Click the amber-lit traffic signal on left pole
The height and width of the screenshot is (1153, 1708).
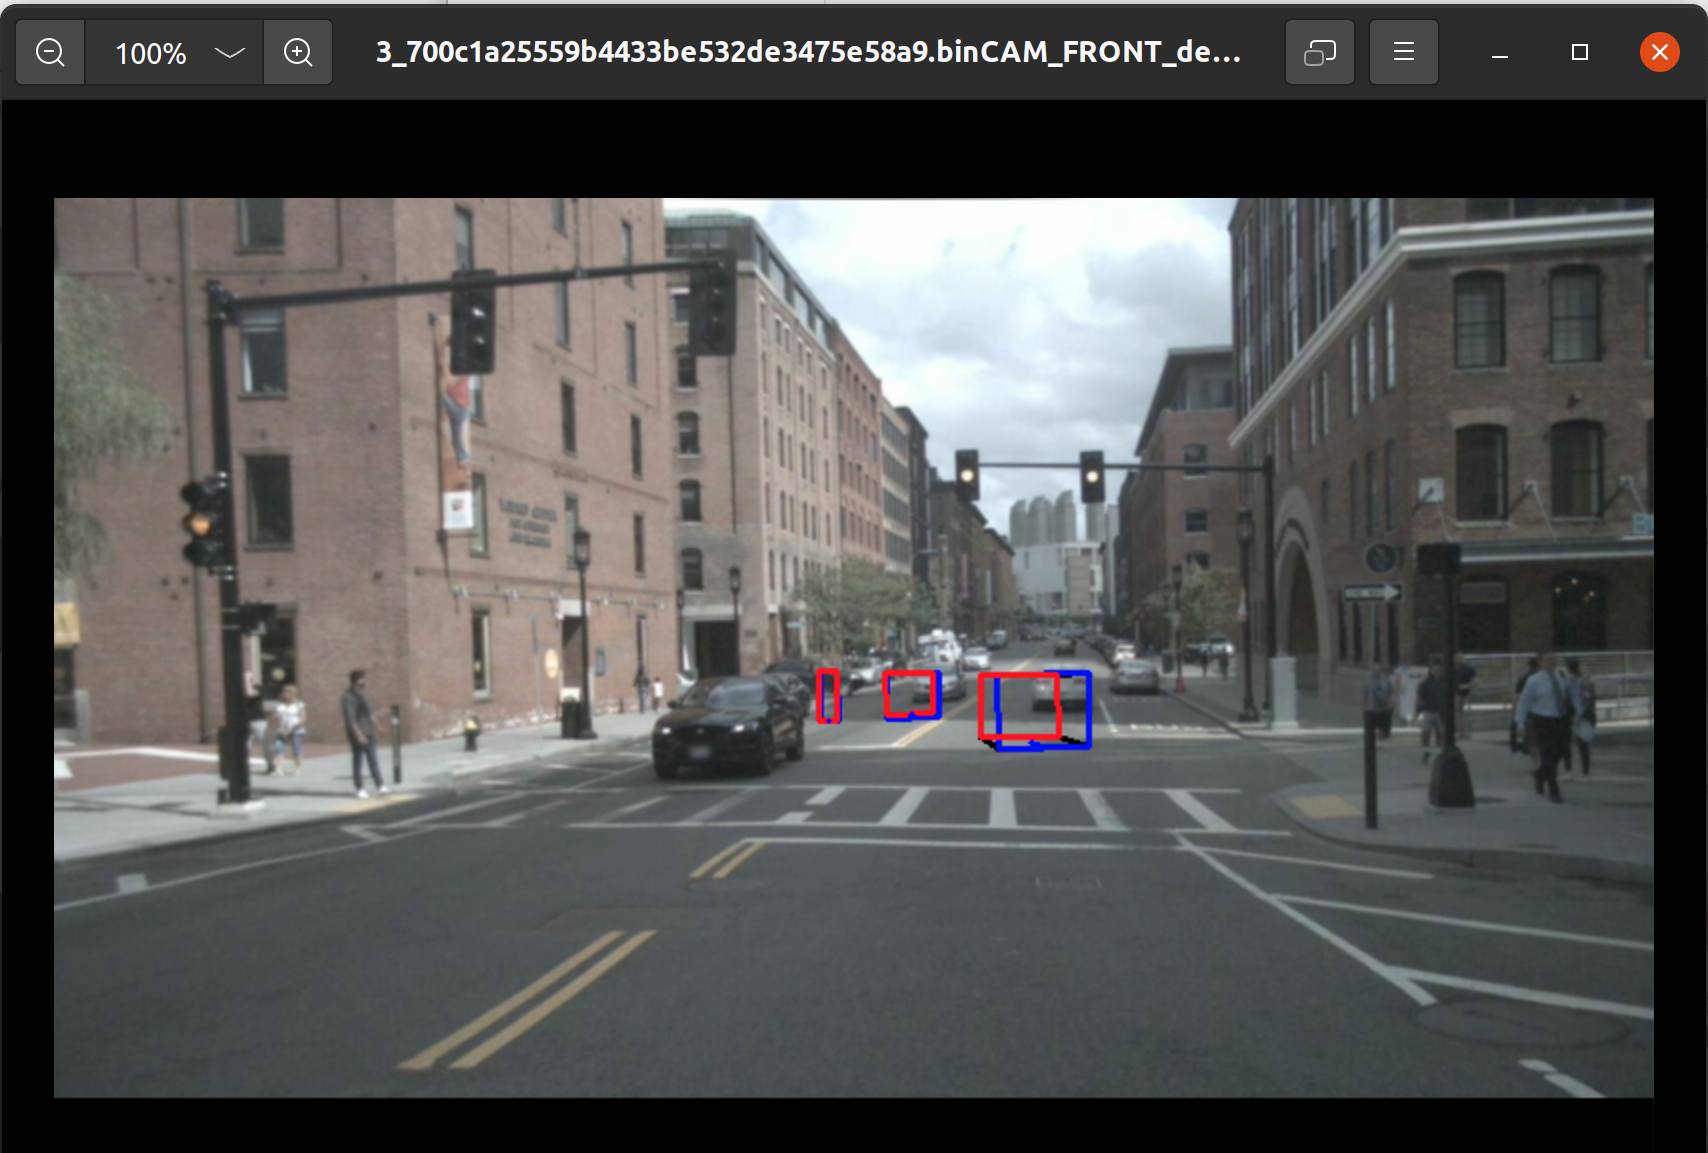pyautogui.click(x=202, y=523)
